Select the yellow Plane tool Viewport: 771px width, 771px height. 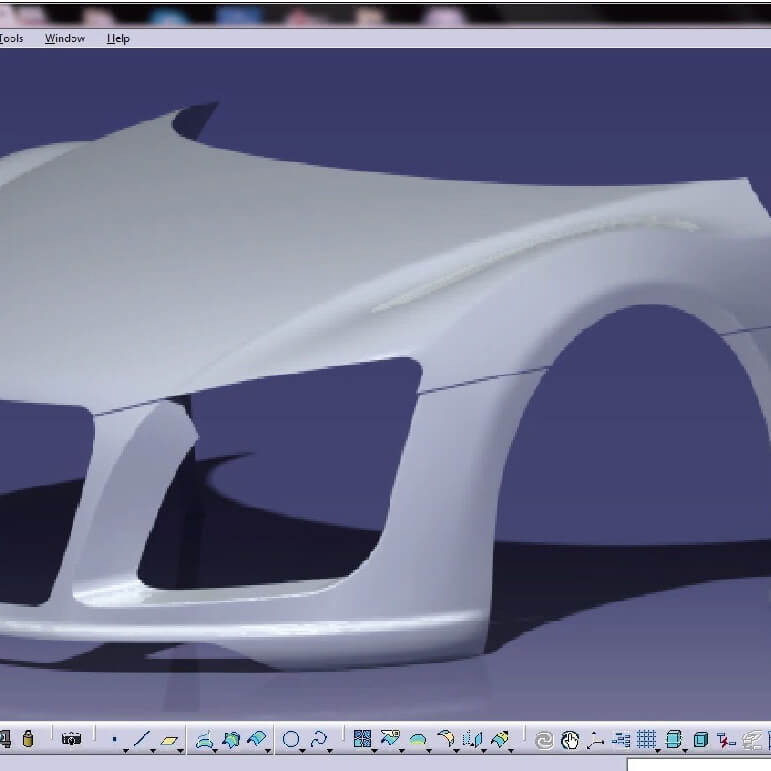pyautogui.click(x=169, y=740)
